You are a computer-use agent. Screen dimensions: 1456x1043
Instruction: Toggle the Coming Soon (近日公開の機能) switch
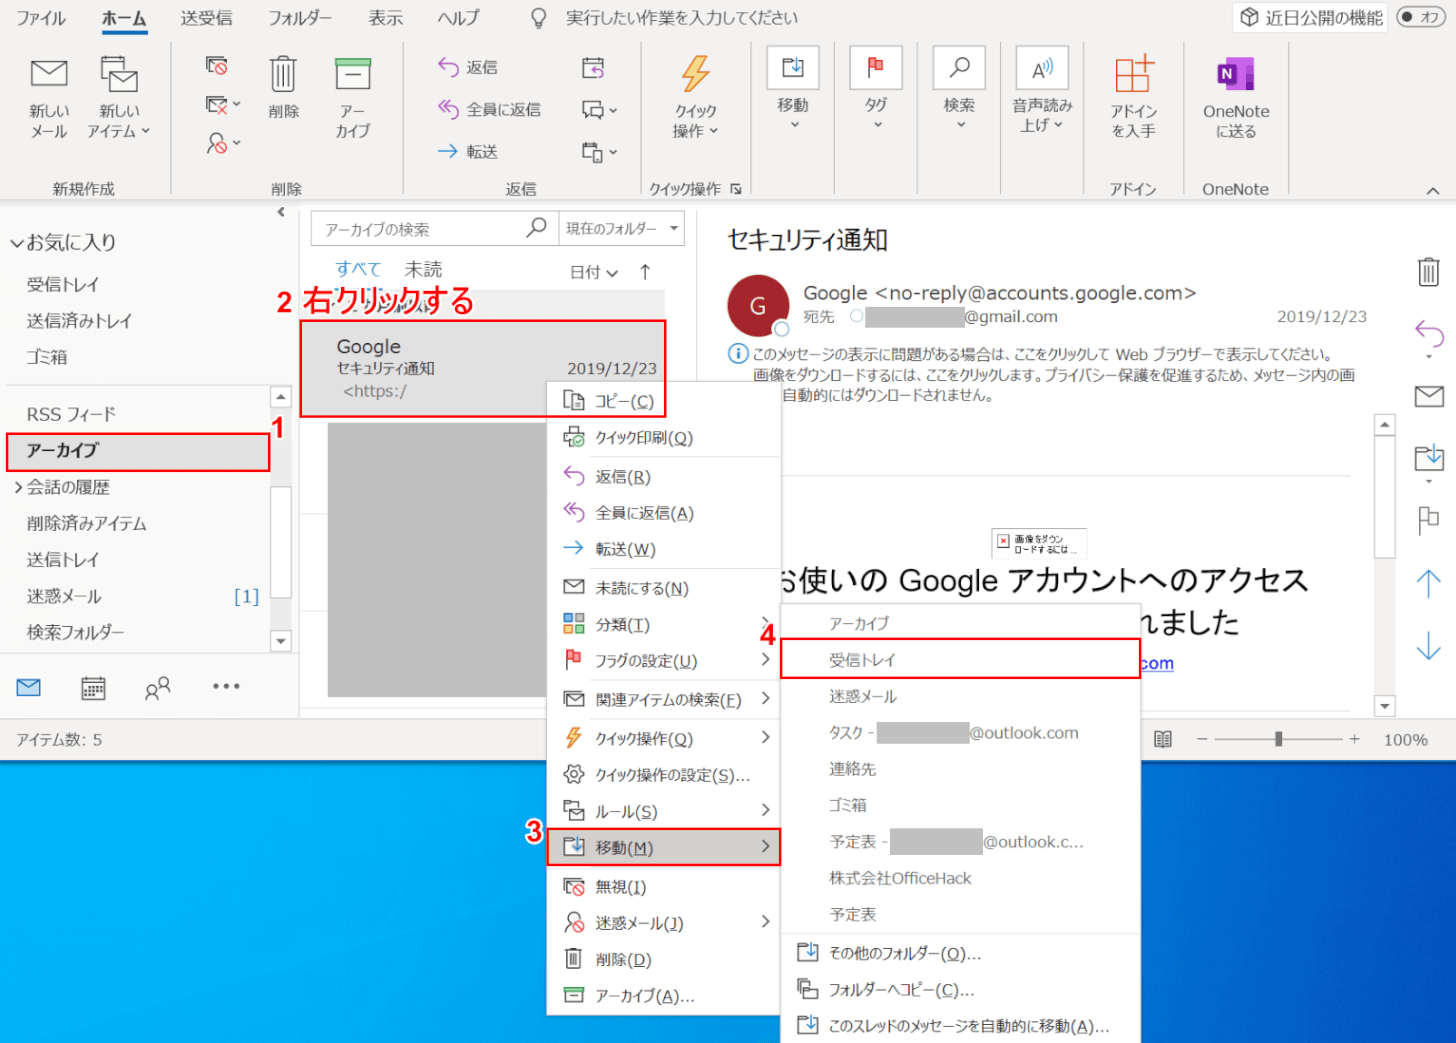coord(1419,17)
